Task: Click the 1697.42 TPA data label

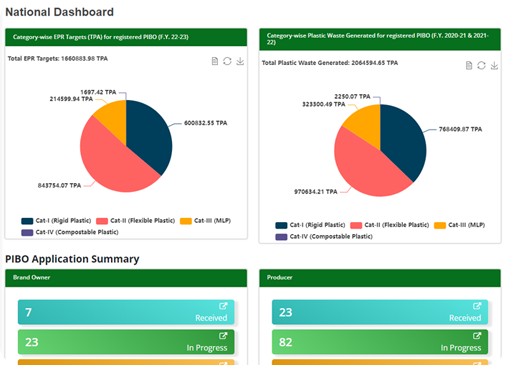Action: (98, 92)
